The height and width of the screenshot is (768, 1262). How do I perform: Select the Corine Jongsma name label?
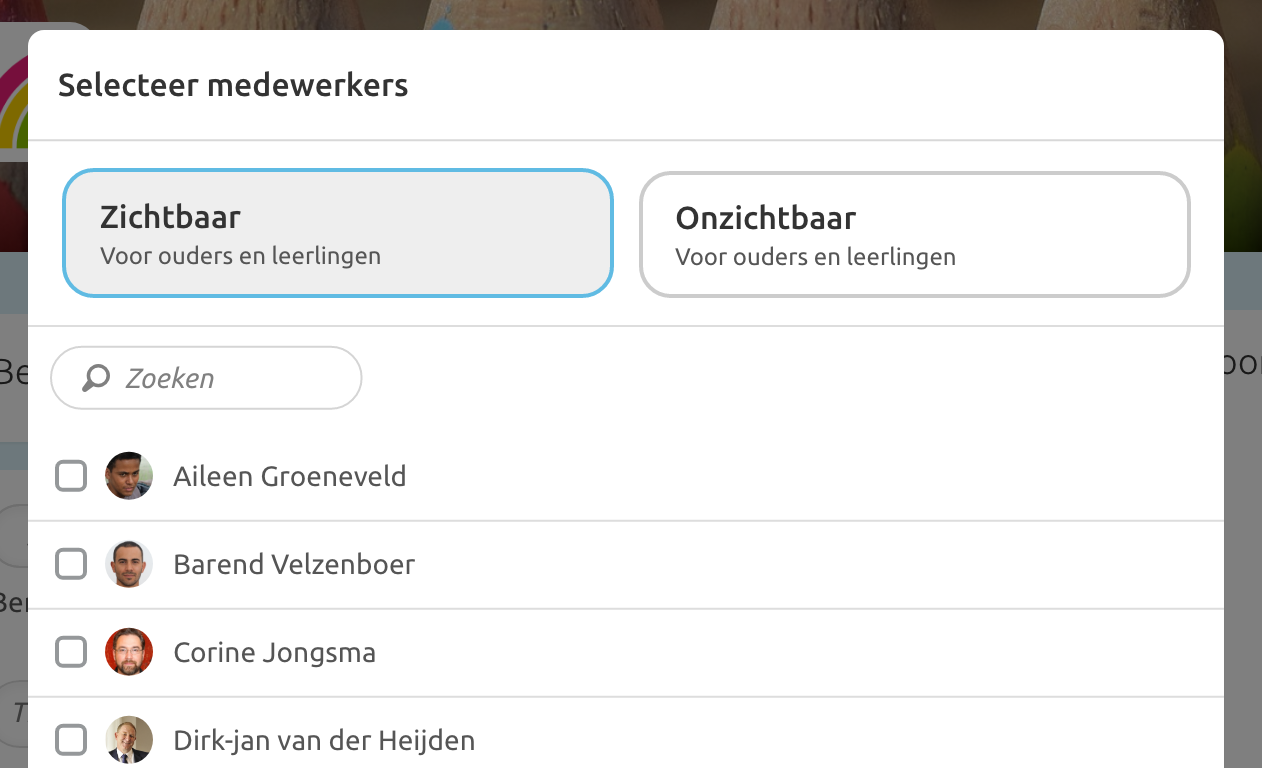click(274, 653)
